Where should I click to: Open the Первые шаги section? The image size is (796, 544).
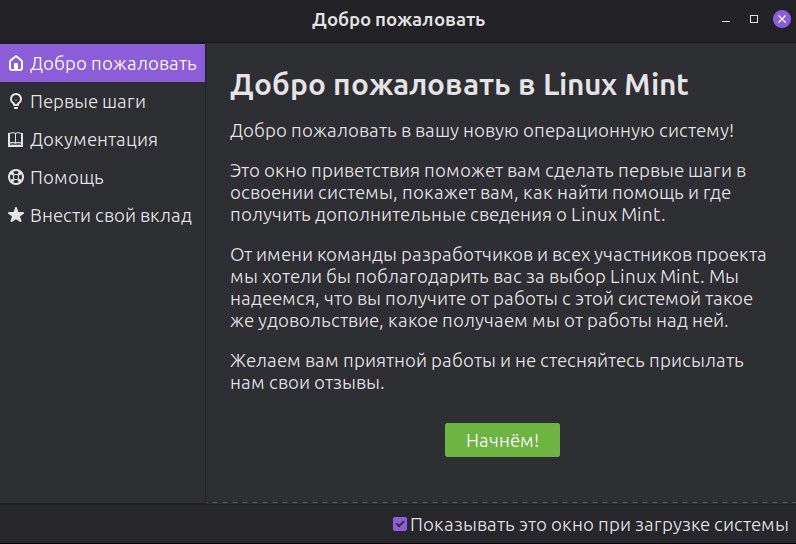pos(103,101)
